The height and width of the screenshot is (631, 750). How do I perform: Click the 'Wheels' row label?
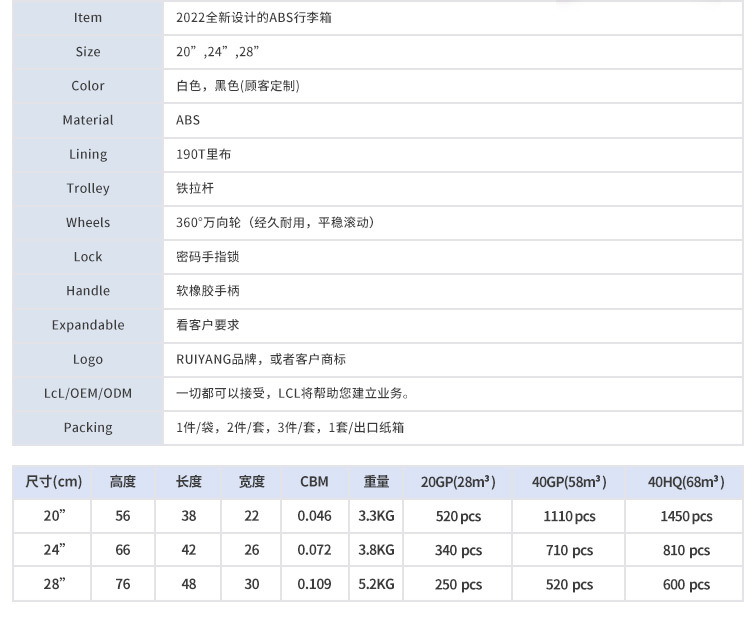(x=88, y=222)
